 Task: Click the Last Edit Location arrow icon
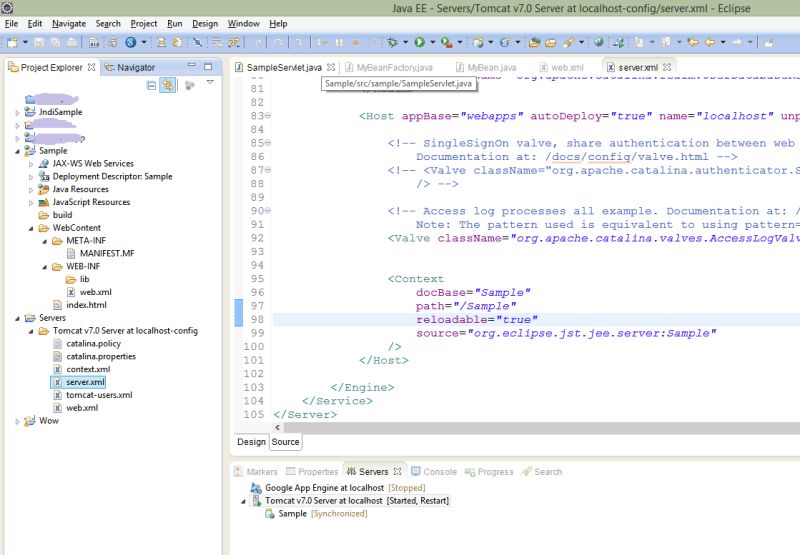[x=693, y=42]
